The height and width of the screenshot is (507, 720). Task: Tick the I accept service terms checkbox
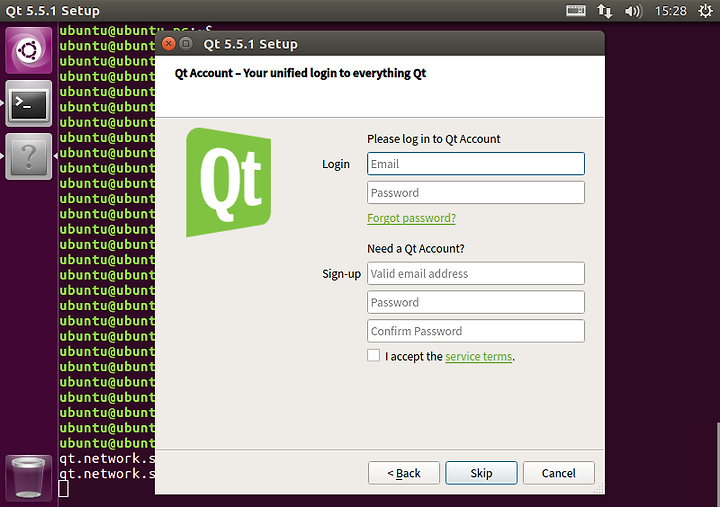coord(373,355)
